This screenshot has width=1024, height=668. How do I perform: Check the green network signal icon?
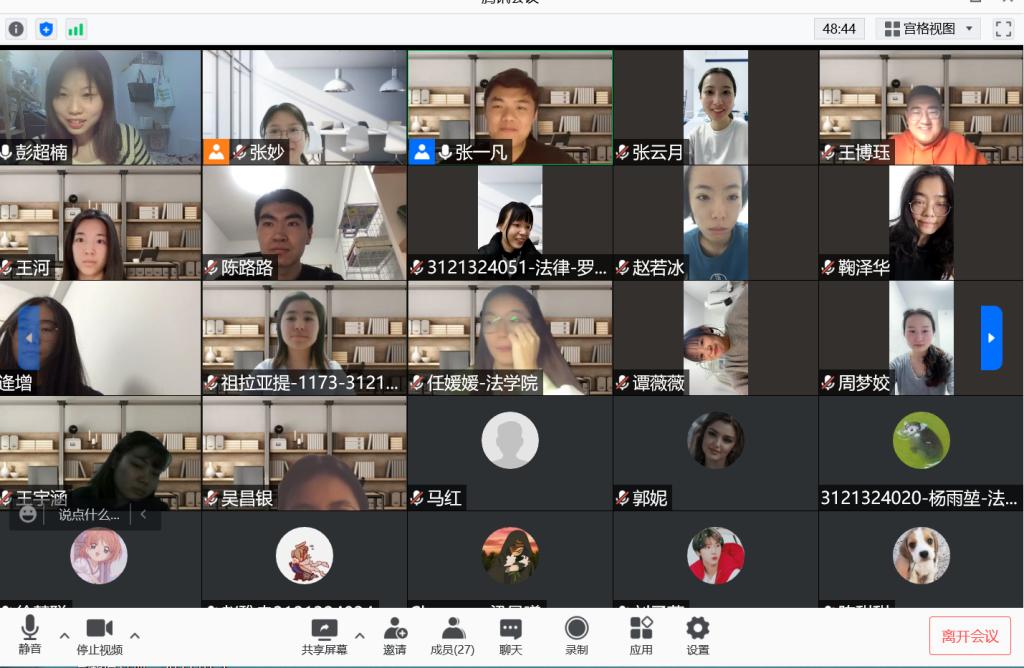76,29
